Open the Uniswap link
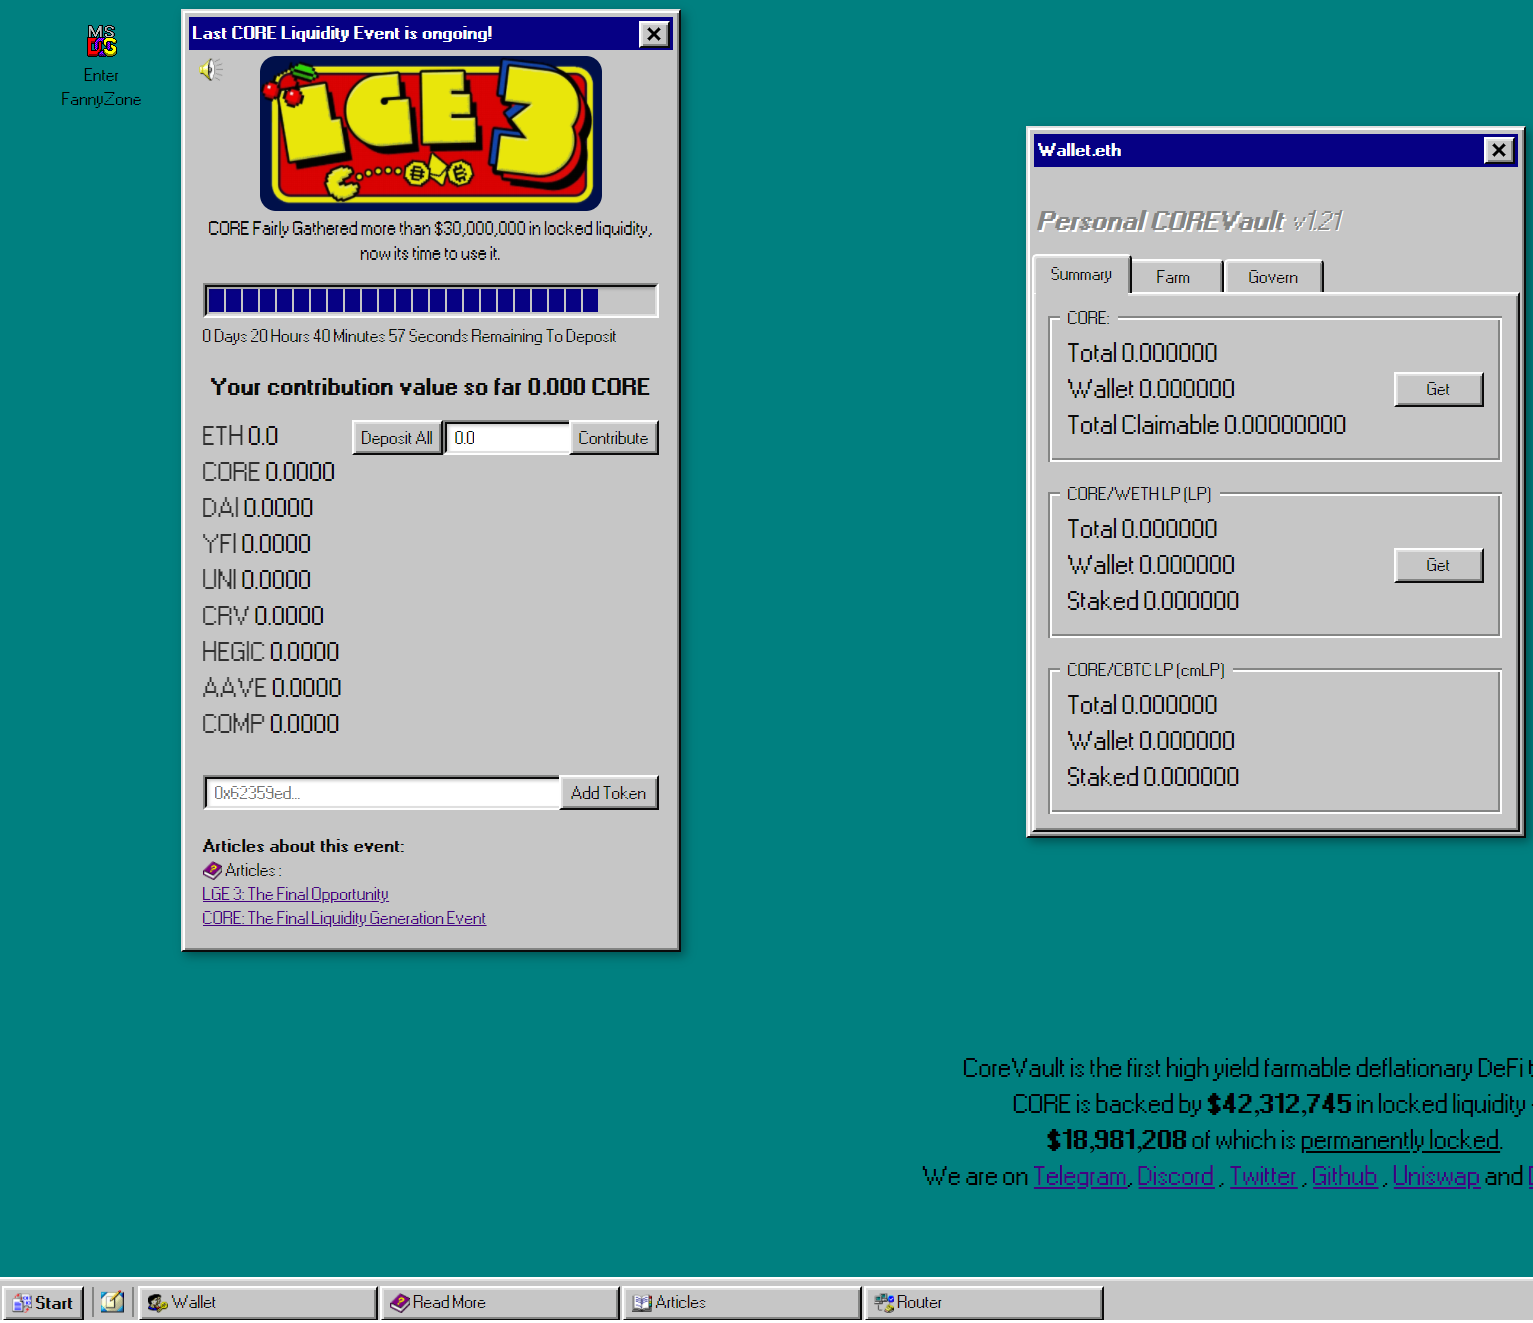This screenshot has height=1323, width=1533. 1436,1176
